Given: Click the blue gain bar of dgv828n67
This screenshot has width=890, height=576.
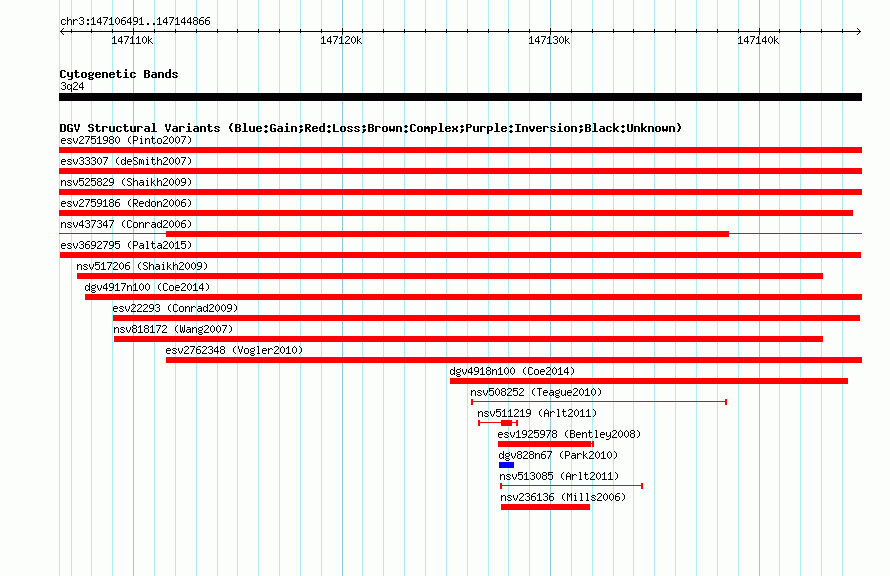Looking at the screenshot, I should click(x=506, y=465).
